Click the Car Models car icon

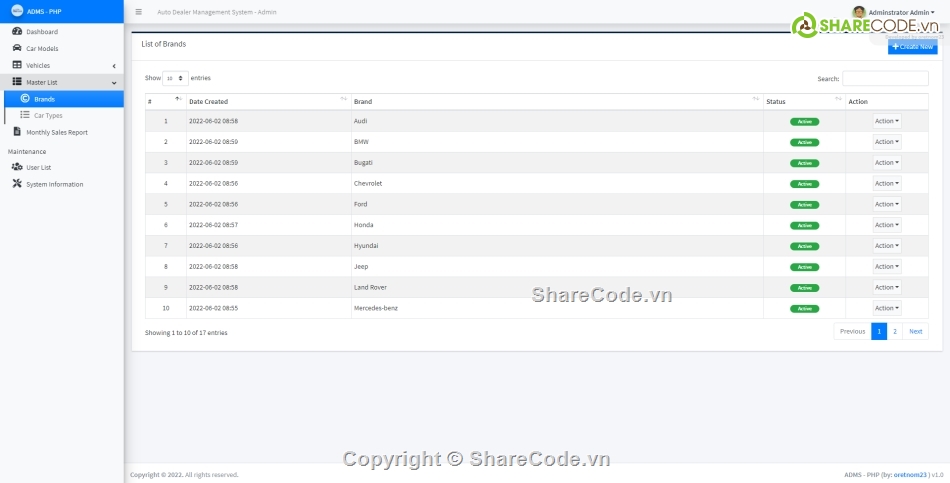[17, 48]
